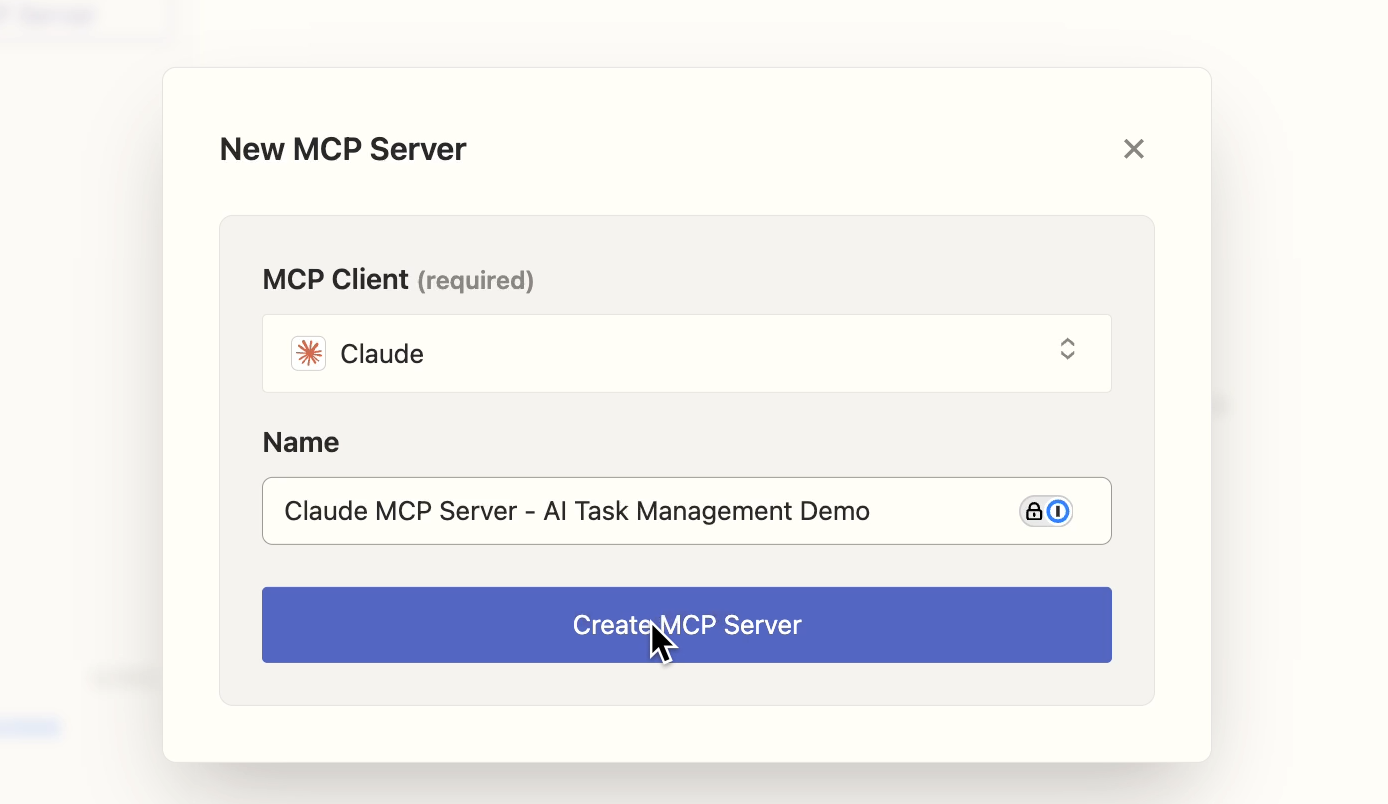This screenshot has width=1388, height=804.
Task: Click the "New MCP Server" dialog title
Action: [x=343, y=149]
